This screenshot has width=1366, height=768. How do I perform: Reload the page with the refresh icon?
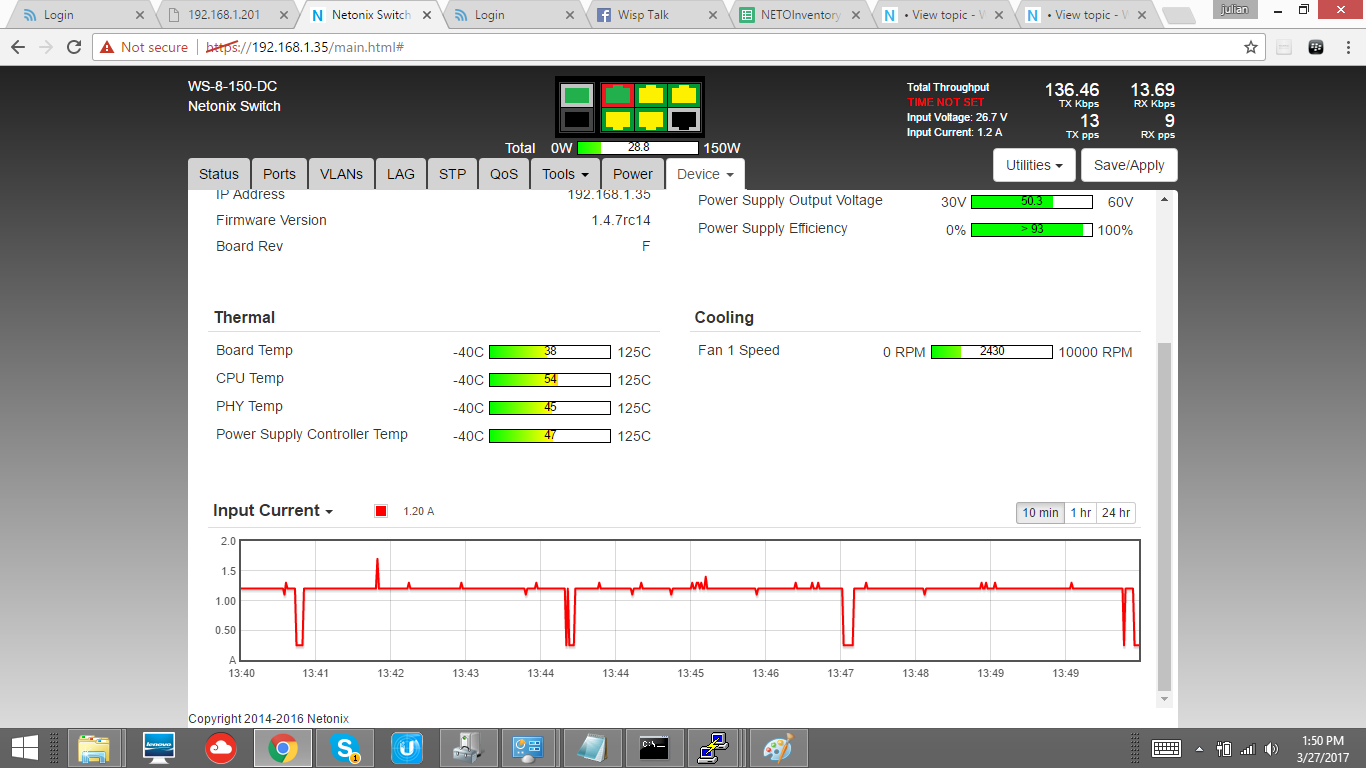point(74,47)
